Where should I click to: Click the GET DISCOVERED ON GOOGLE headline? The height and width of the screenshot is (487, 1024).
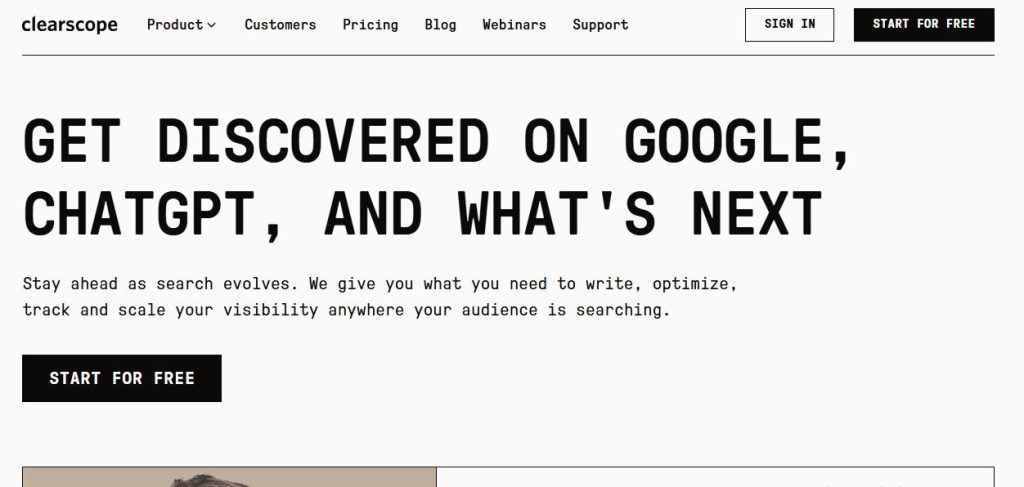point(436,141)
